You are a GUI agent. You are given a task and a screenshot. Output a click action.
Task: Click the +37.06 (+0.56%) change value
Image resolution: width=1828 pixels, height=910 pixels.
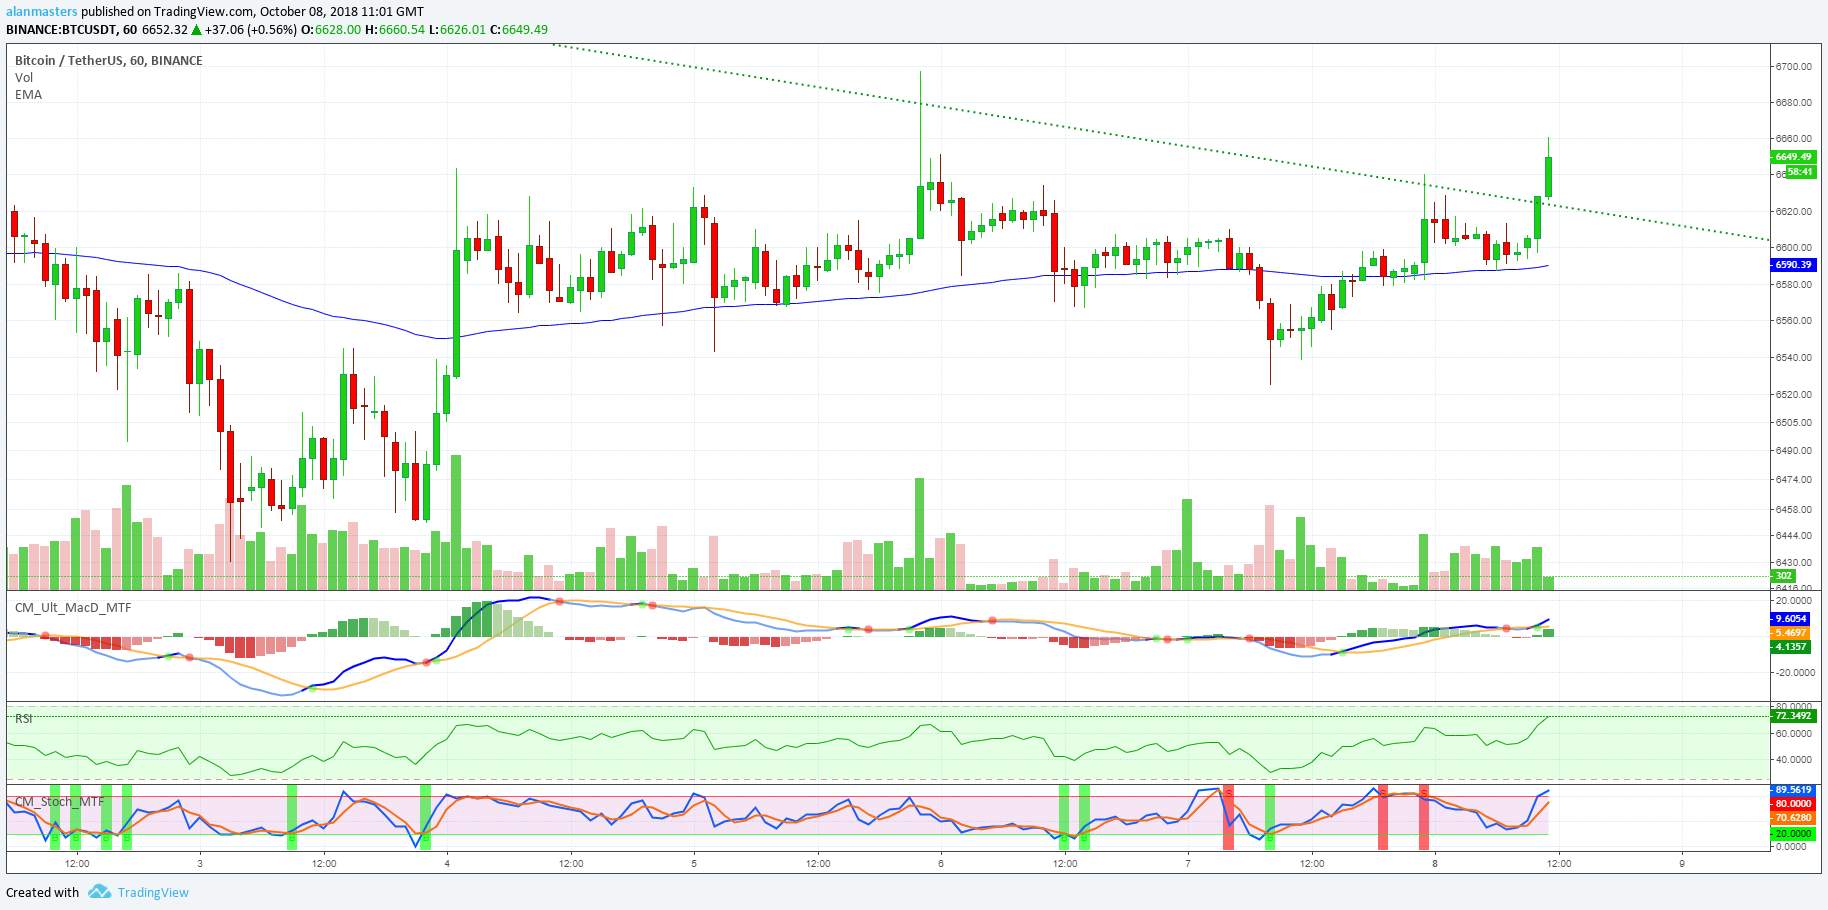(x=251, y=29)
